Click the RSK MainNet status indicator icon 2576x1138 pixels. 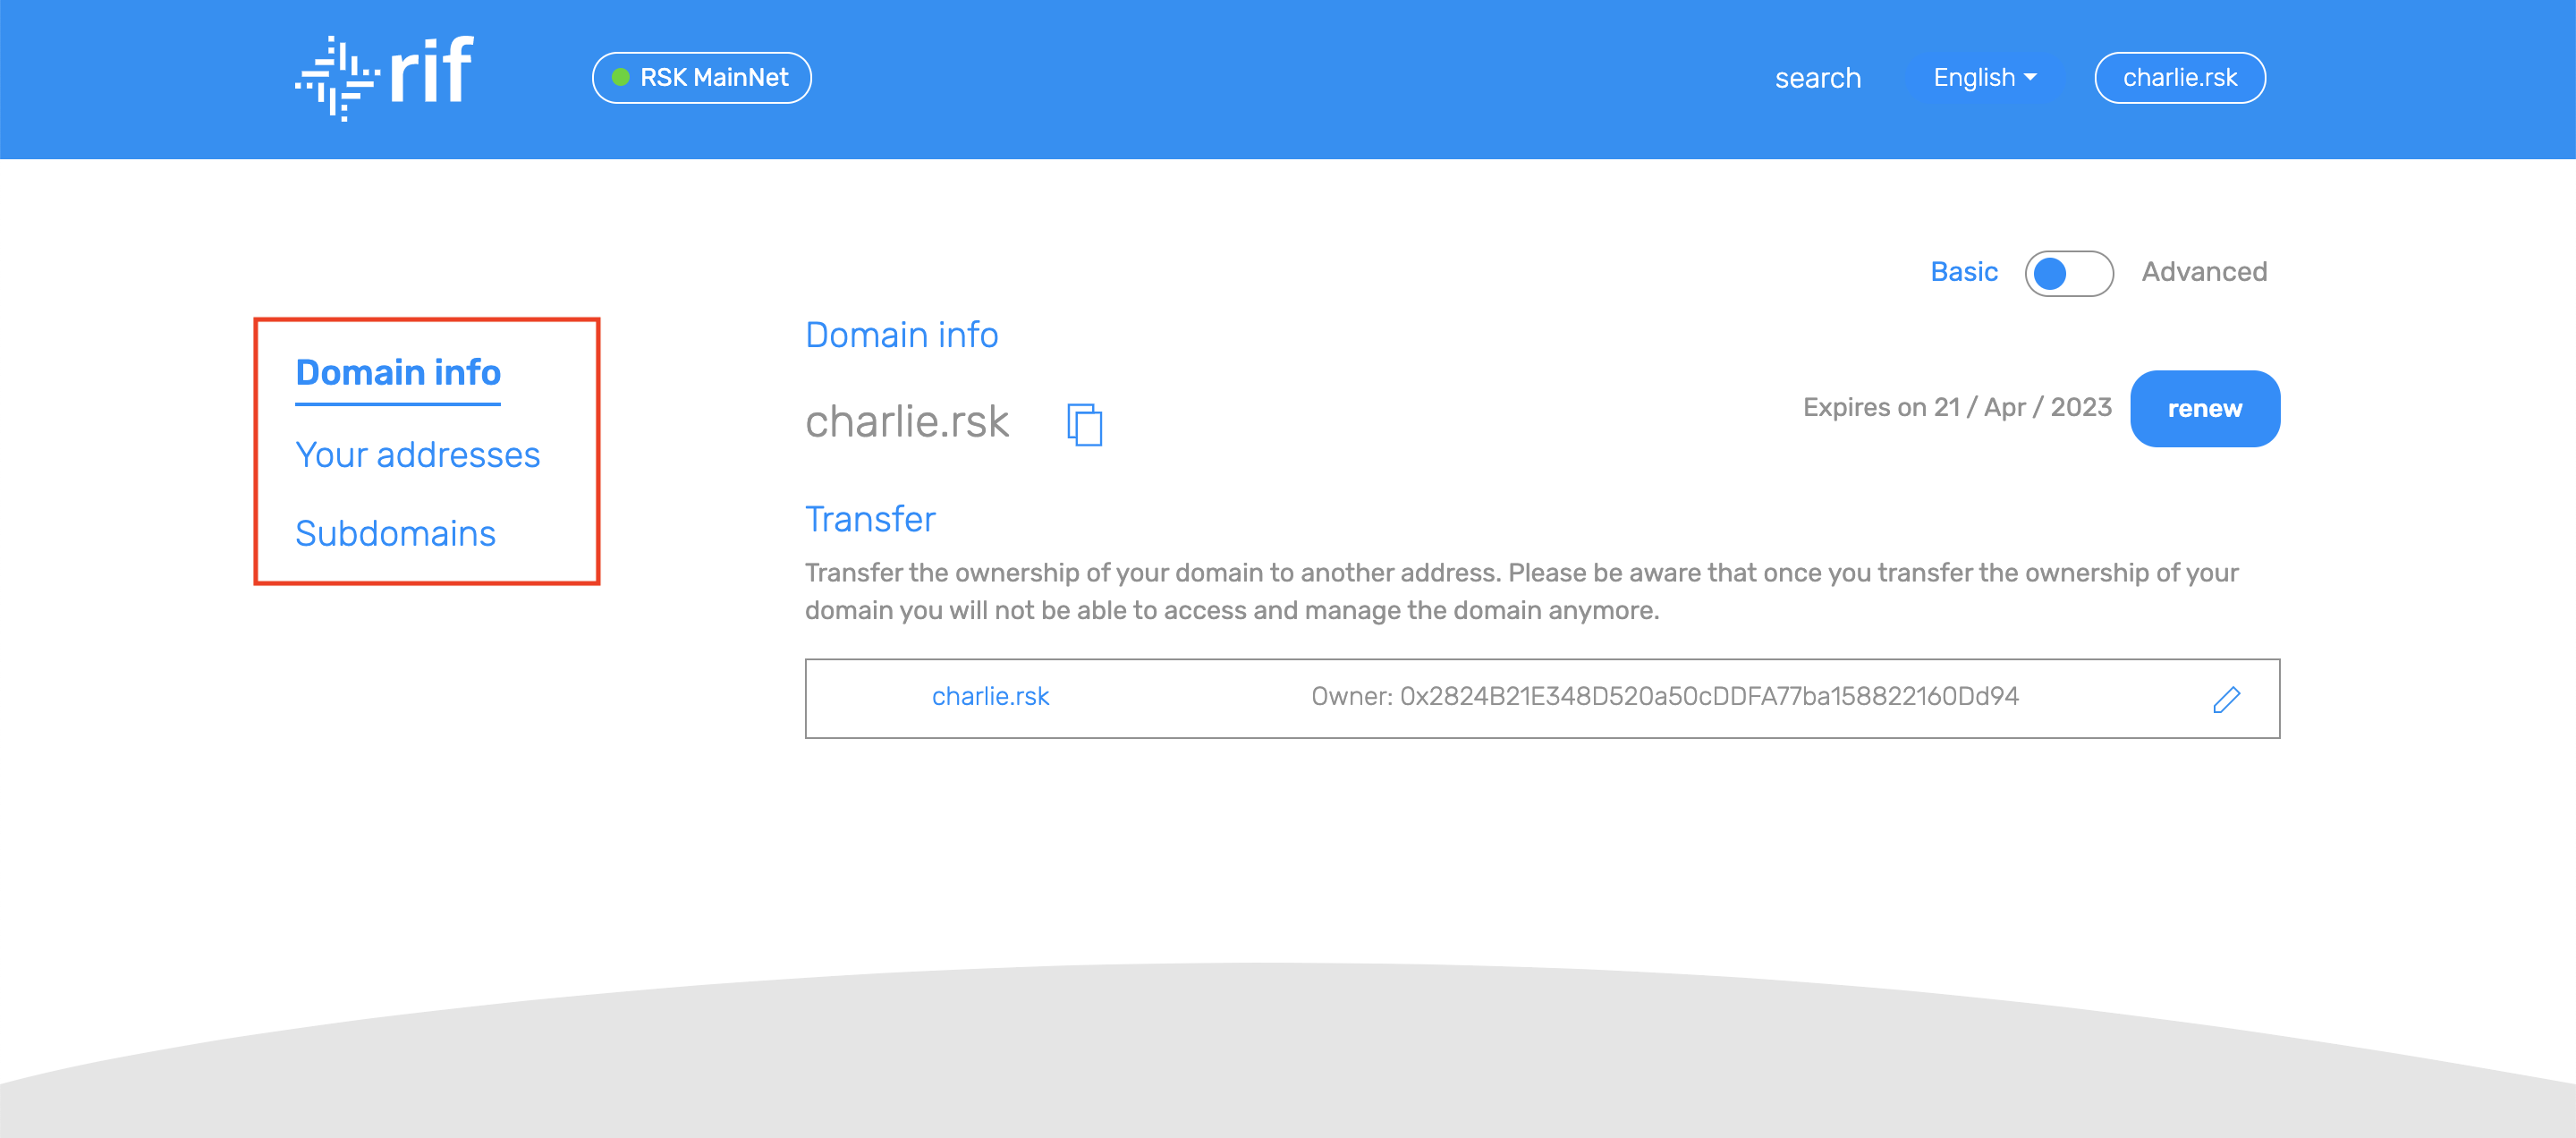click(623, 75)
